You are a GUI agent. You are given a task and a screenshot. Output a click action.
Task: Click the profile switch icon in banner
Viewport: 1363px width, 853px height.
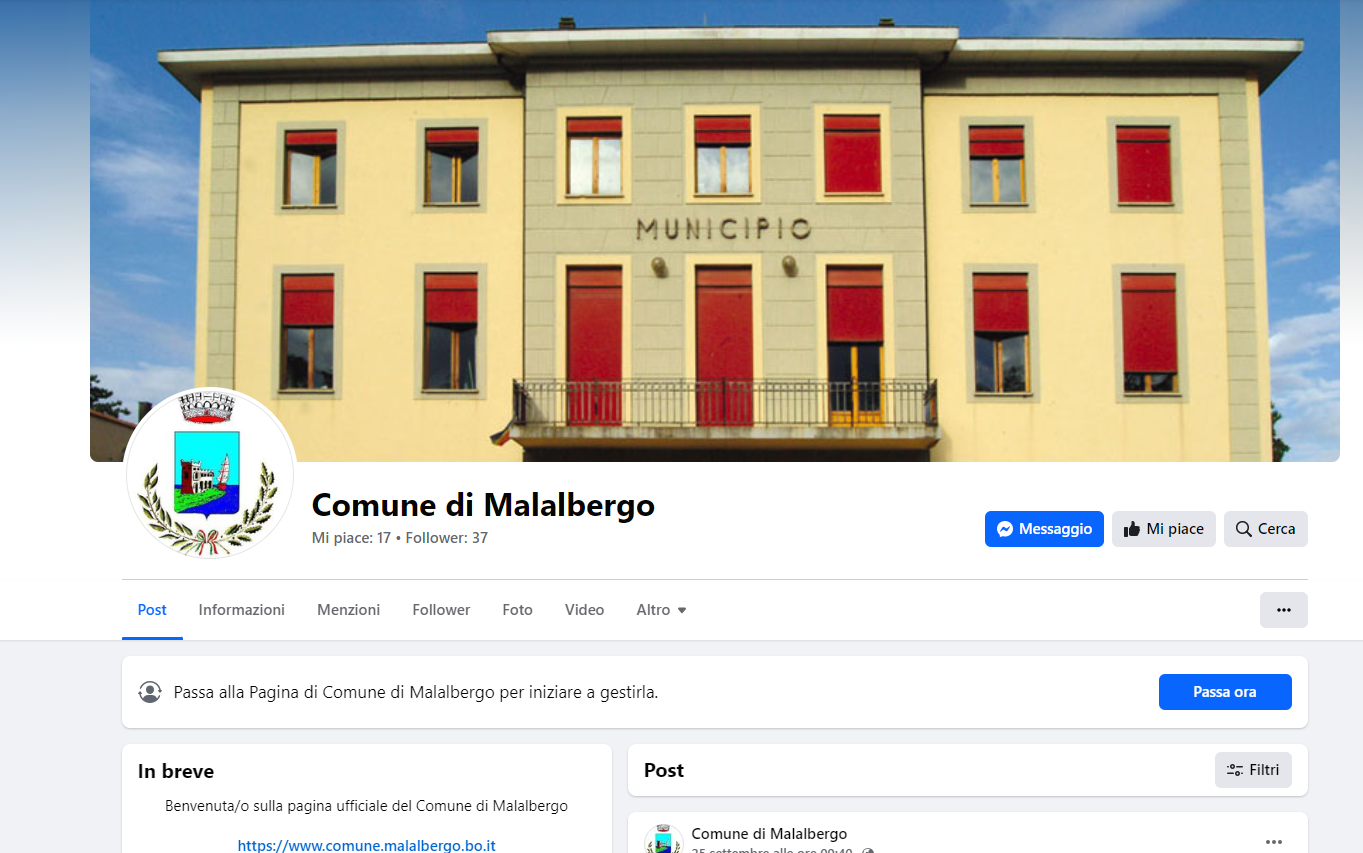(150, 692)
